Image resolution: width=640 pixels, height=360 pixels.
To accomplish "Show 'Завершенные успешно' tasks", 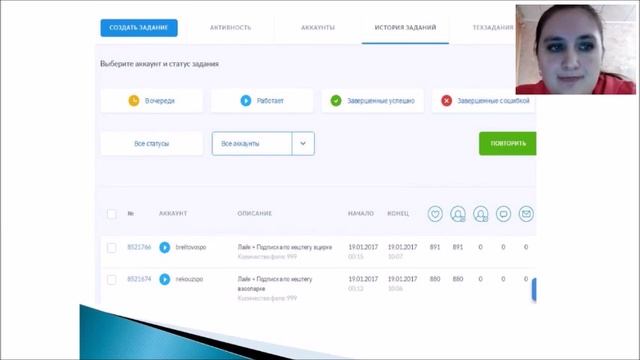I will coord(372,101).
